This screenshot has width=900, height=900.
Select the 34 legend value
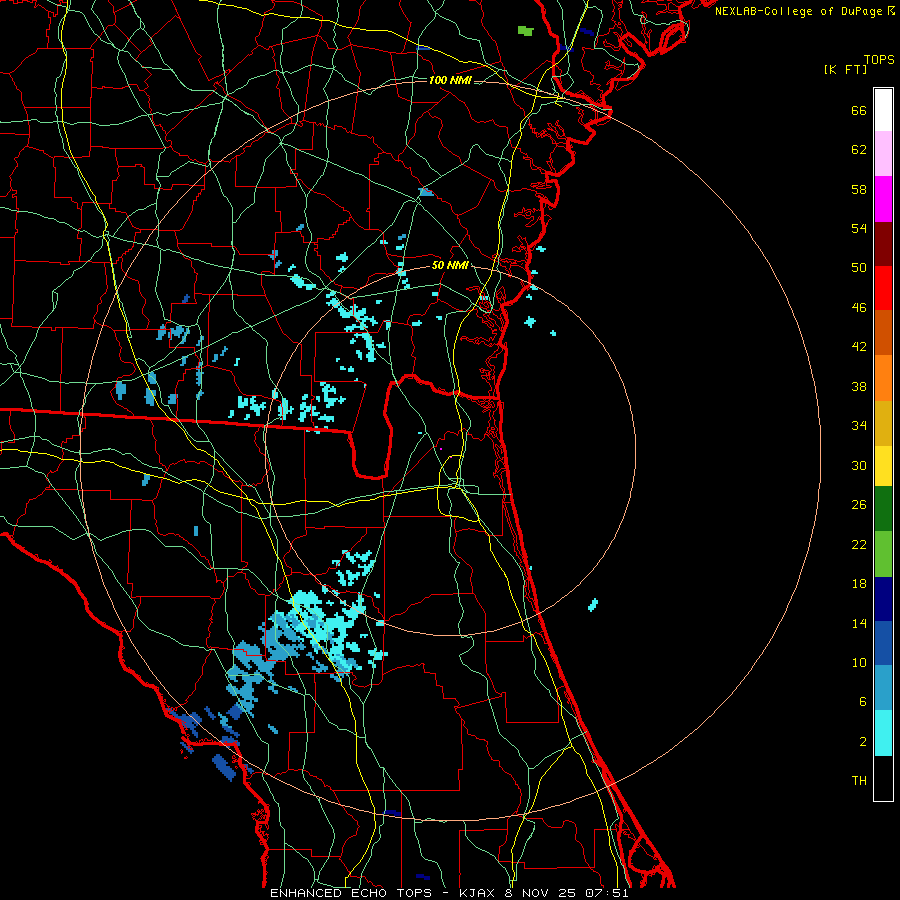point(859,426)
